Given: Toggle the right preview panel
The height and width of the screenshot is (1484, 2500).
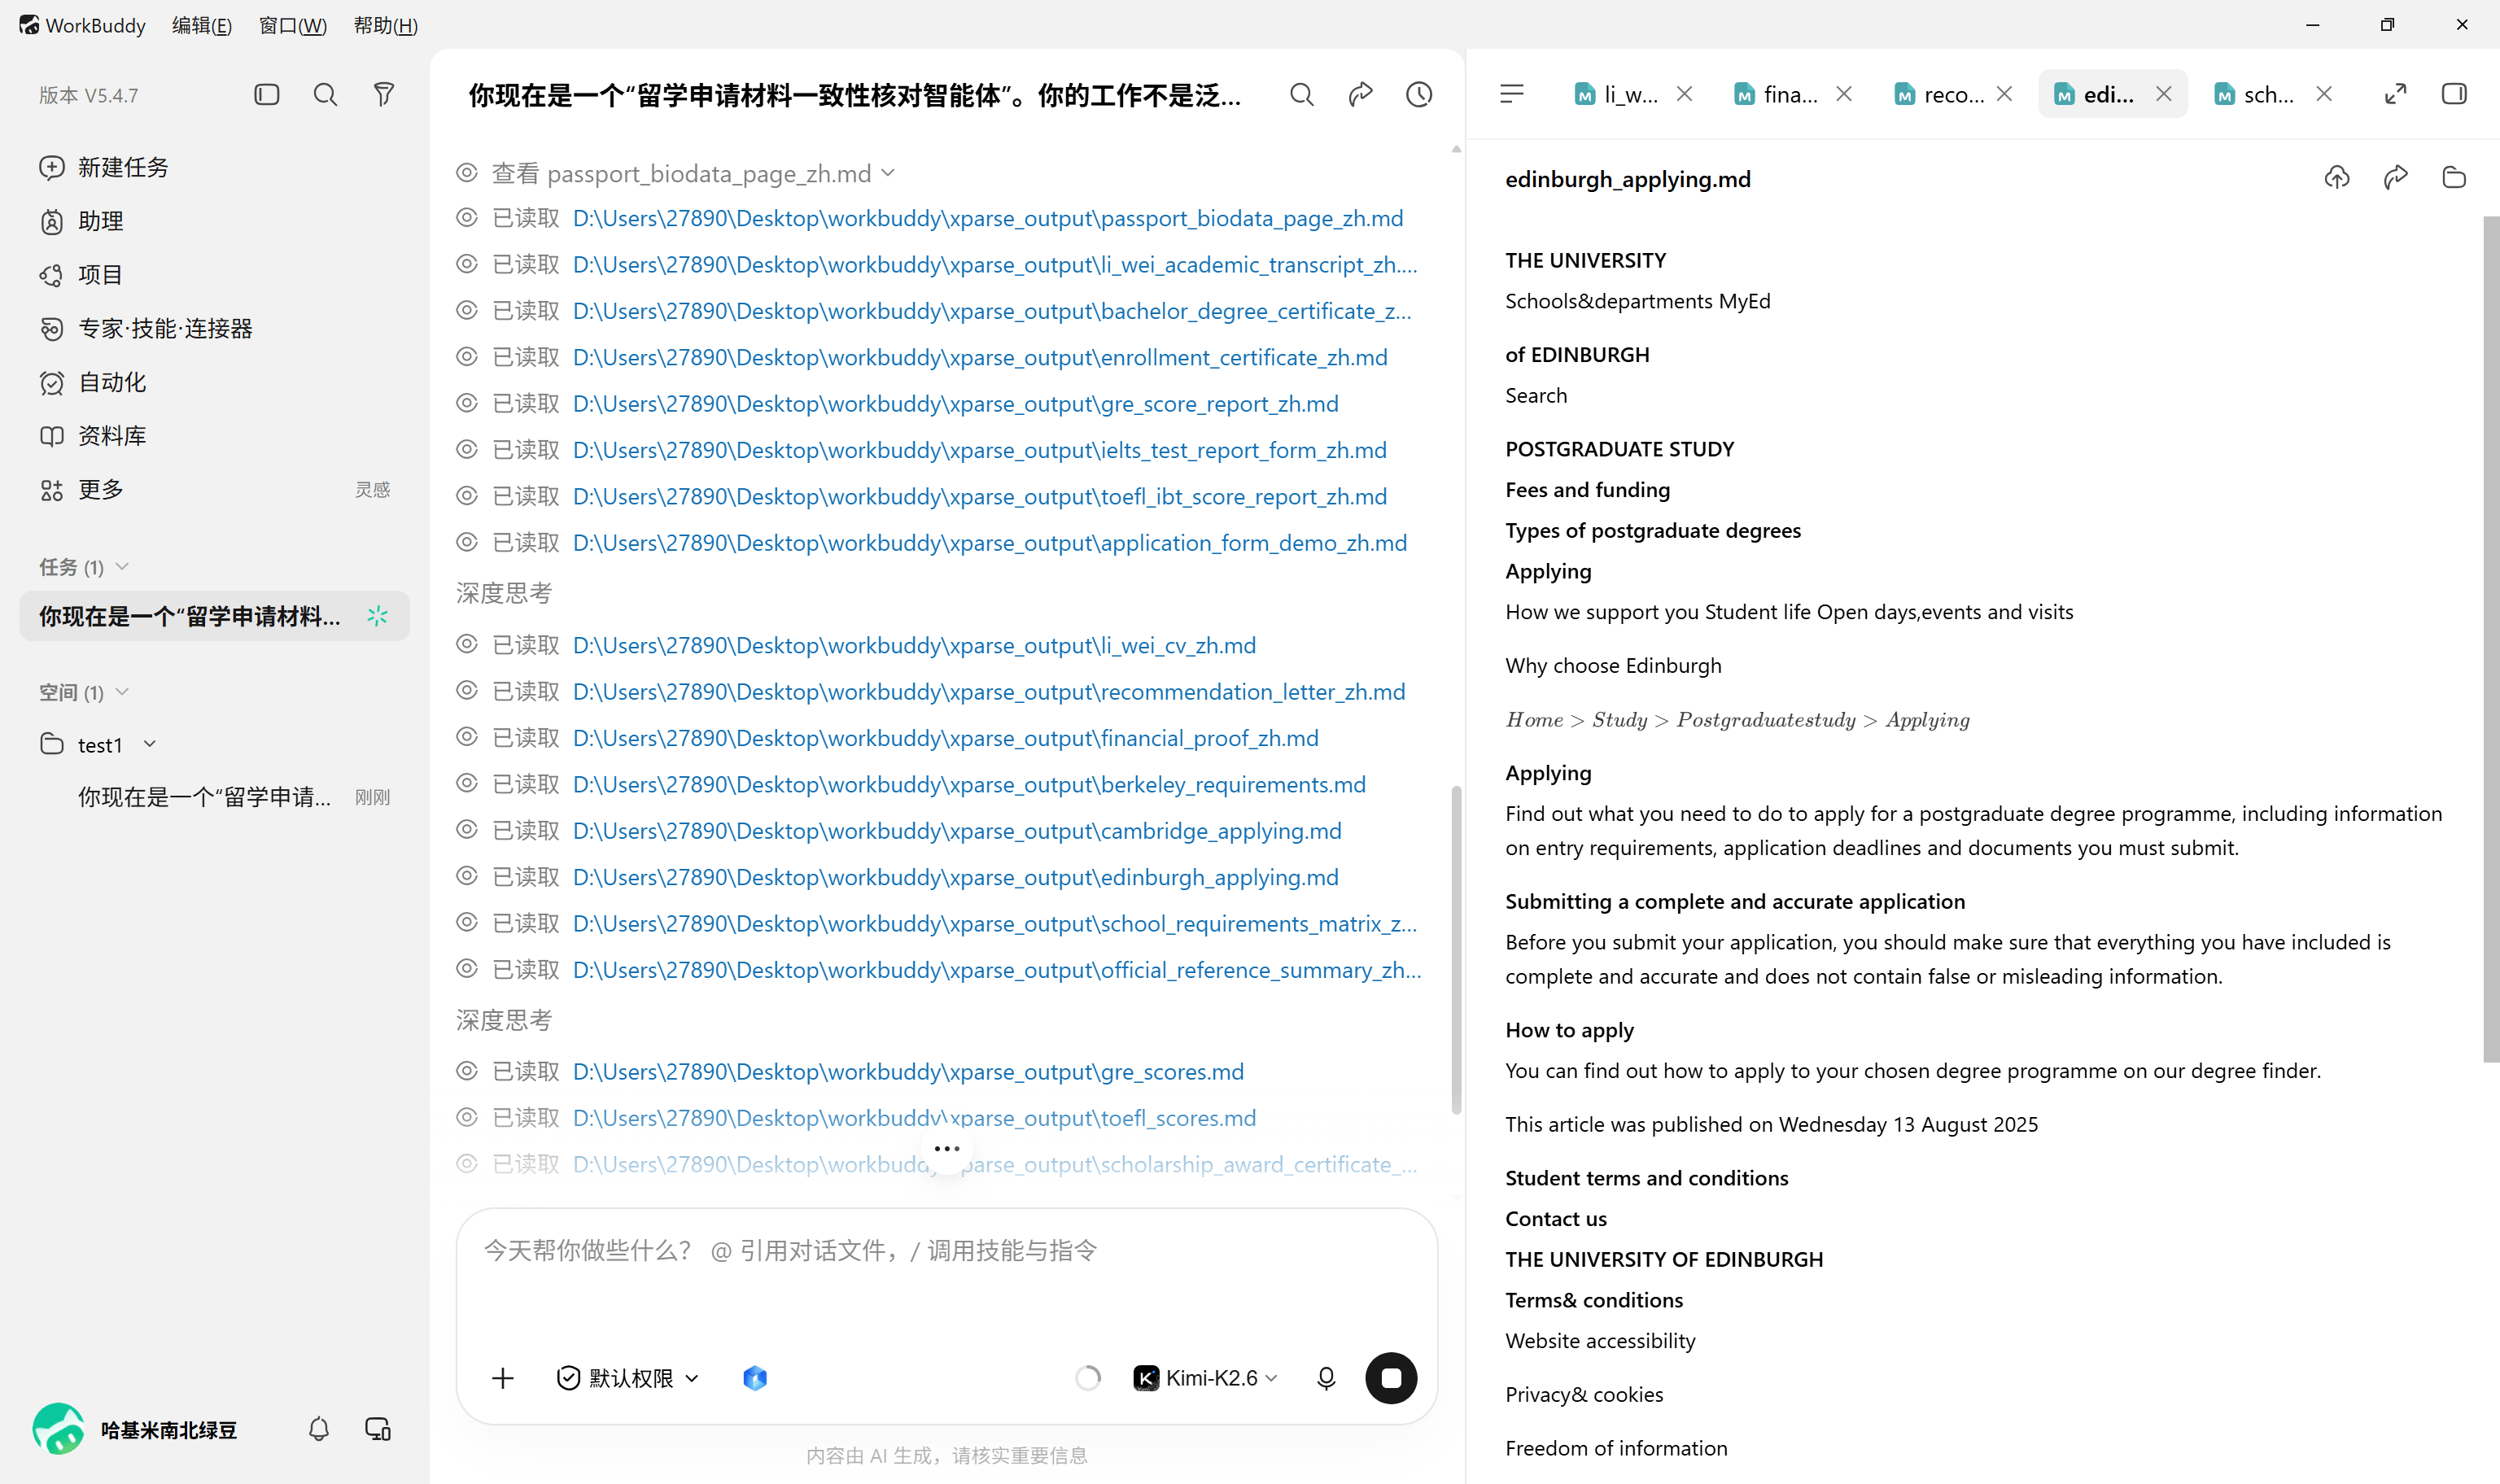Looking at the screenshot, I should [2454, 94].
